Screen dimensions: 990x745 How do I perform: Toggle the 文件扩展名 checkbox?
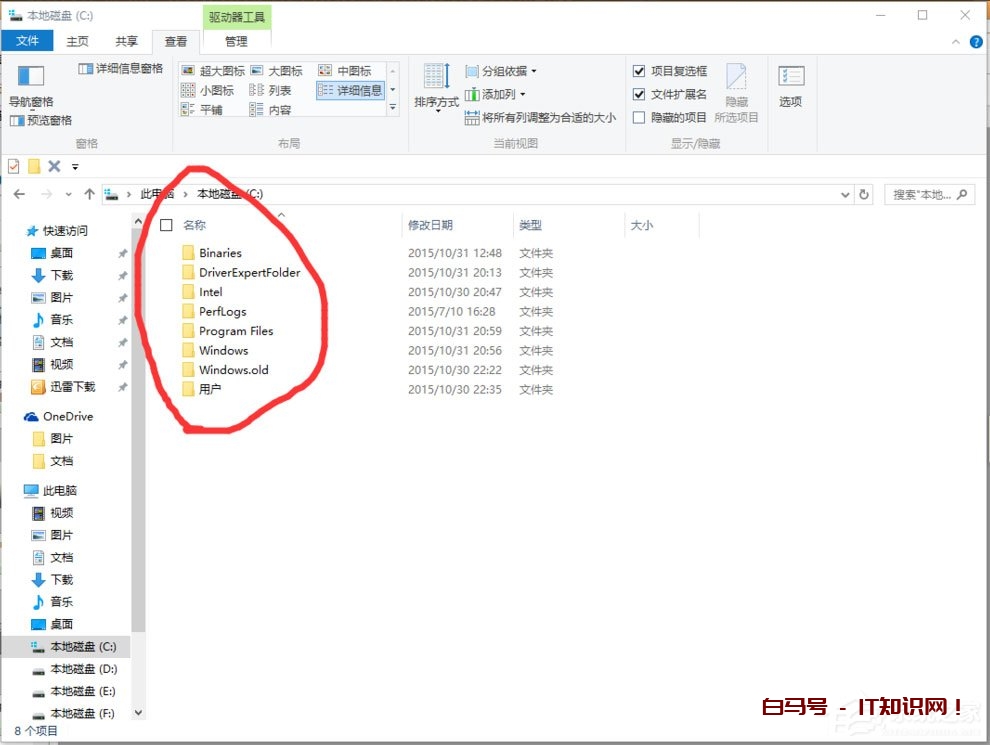point(639,92)
